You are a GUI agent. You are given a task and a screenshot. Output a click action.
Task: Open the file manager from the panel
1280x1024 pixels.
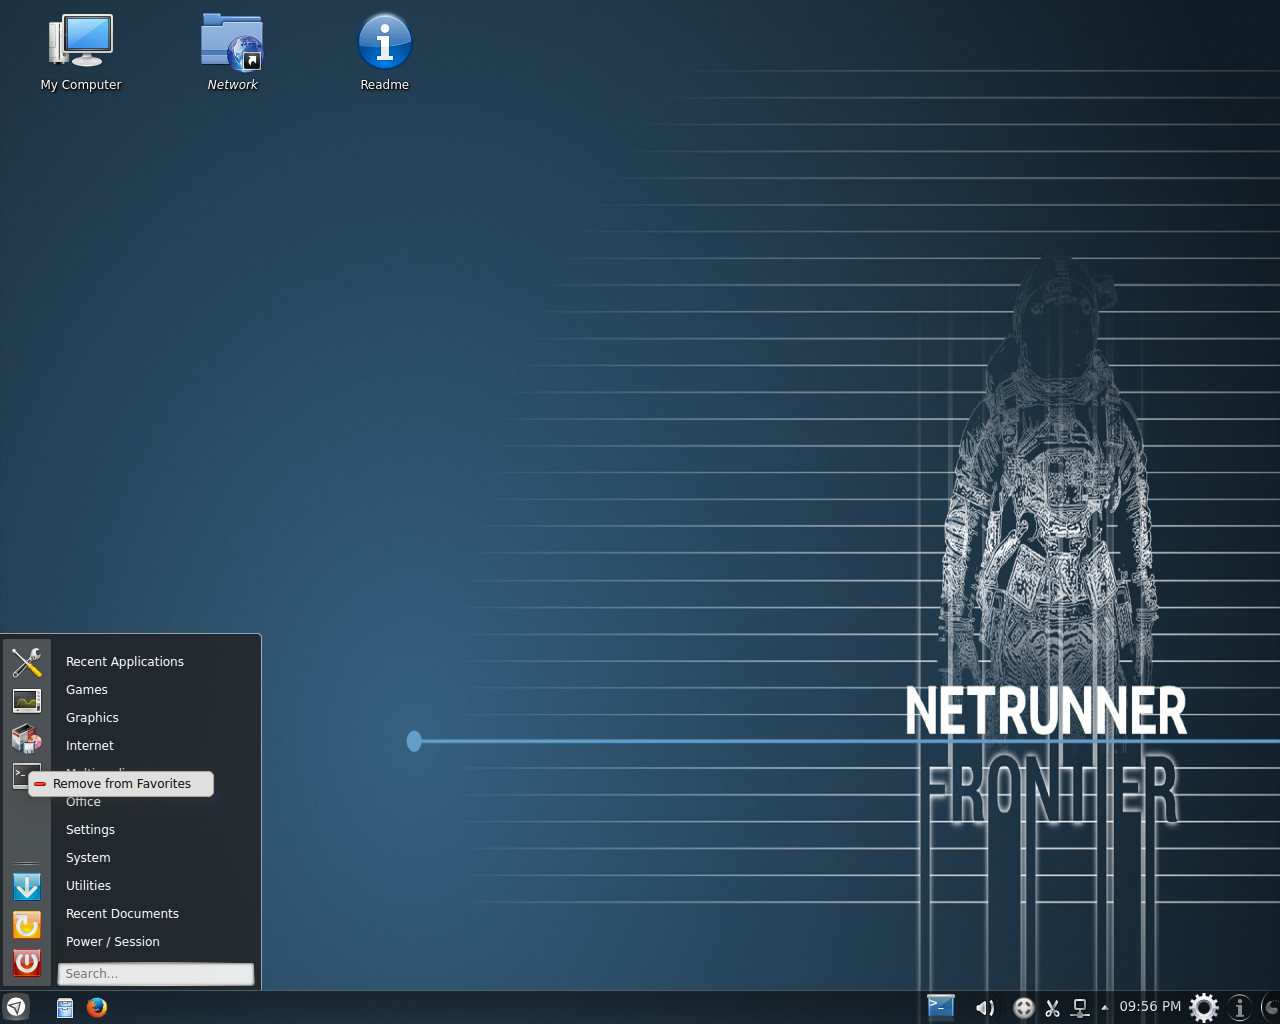pyautogui.click(x=65, y=1008)
